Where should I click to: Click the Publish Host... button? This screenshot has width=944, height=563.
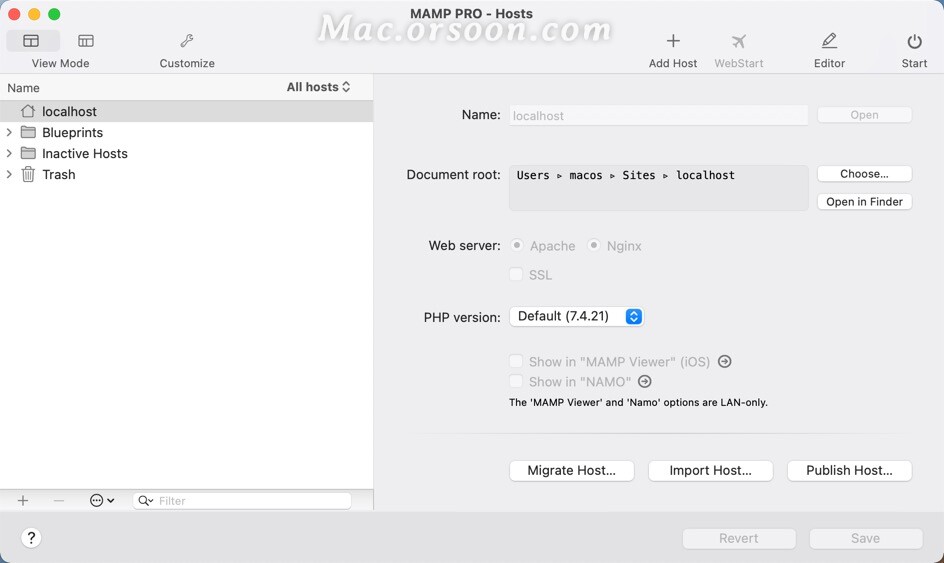[849, 470]
